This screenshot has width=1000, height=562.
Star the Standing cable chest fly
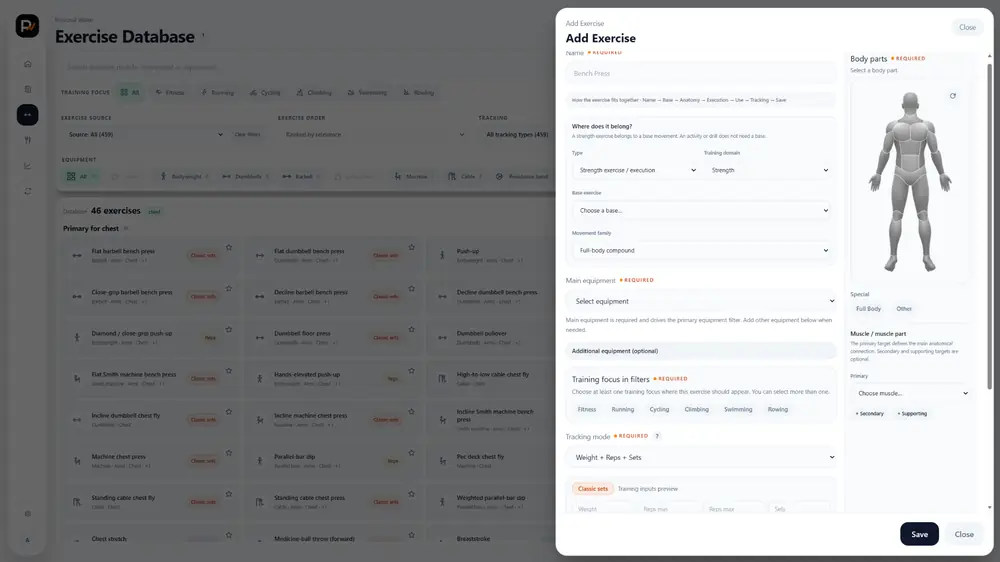tap(229, 494)
